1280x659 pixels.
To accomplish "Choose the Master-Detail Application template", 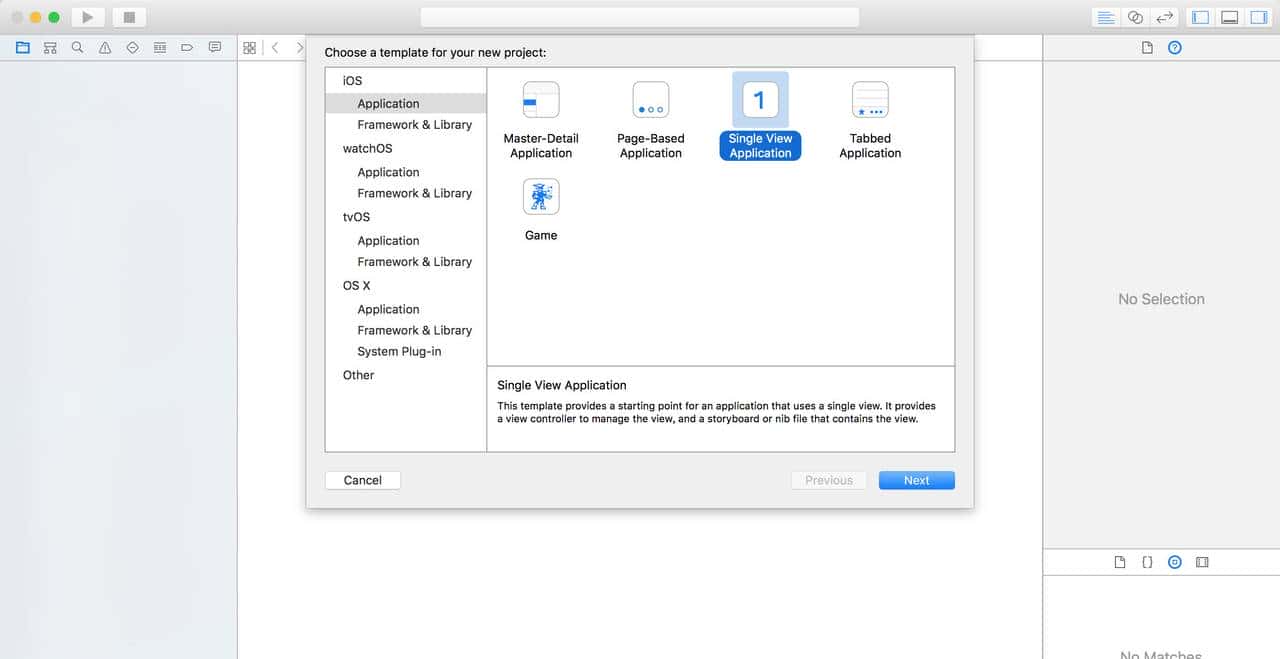I will click(x=541, y=101).
